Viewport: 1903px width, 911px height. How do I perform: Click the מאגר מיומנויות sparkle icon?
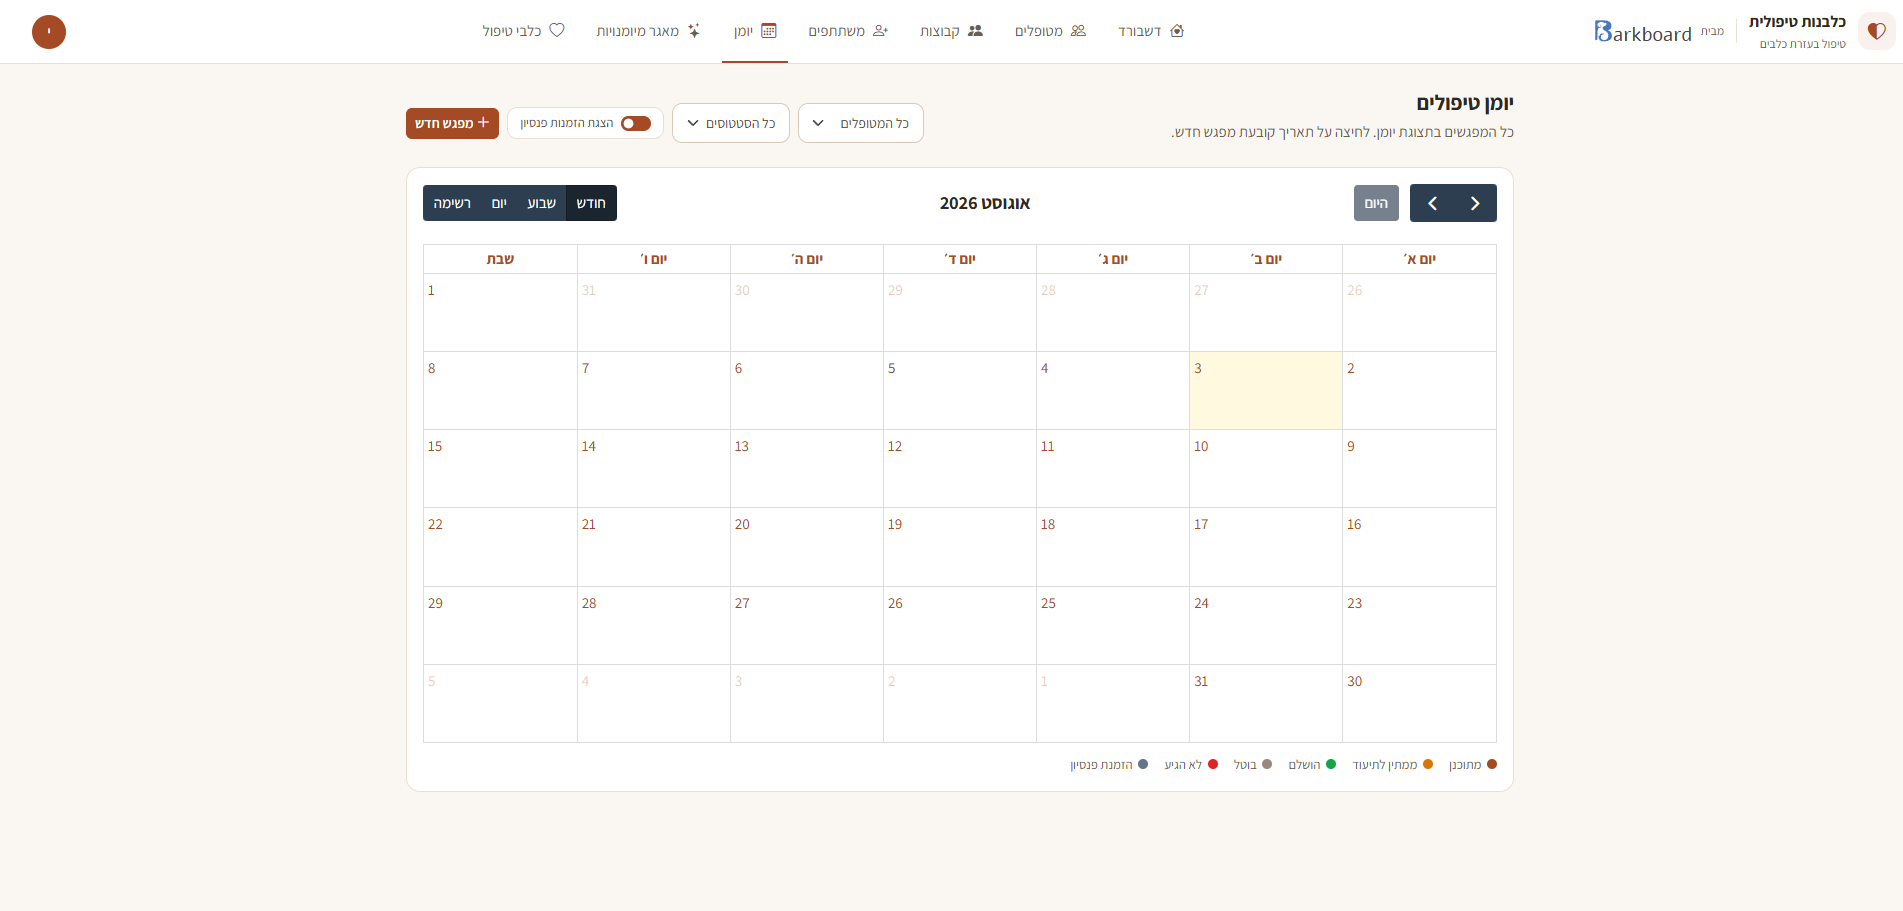694,31
